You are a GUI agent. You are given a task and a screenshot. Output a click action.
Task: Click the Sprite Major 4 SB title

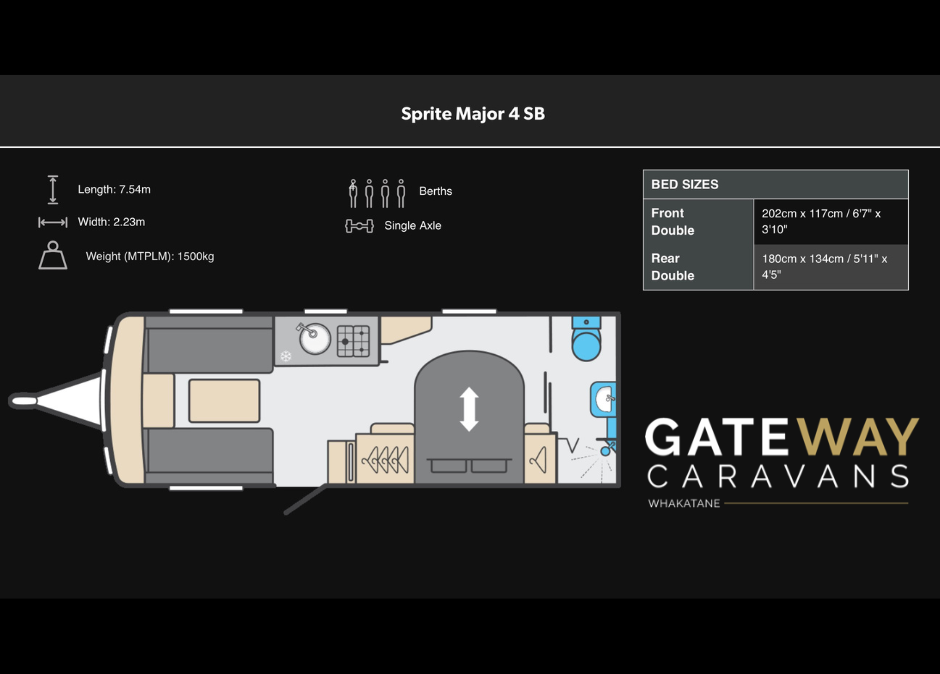472,113
